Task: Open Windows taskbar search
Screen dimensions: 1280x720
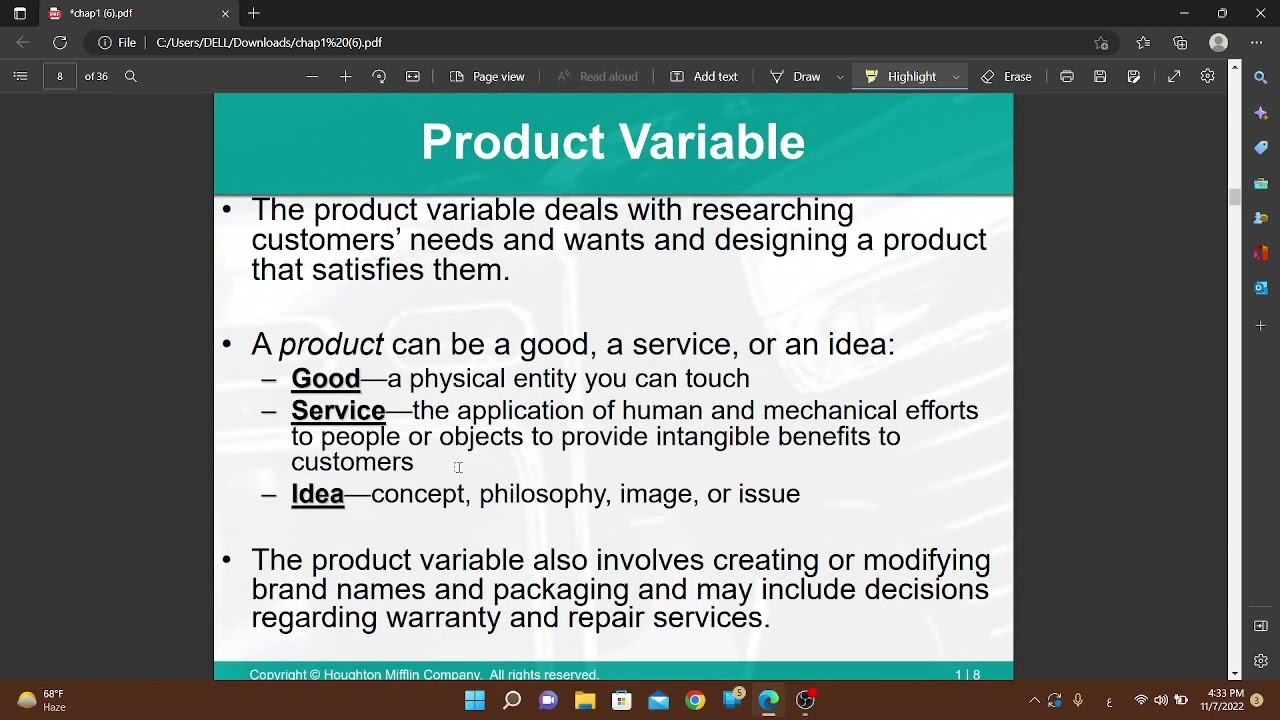Action: [512, 700]
